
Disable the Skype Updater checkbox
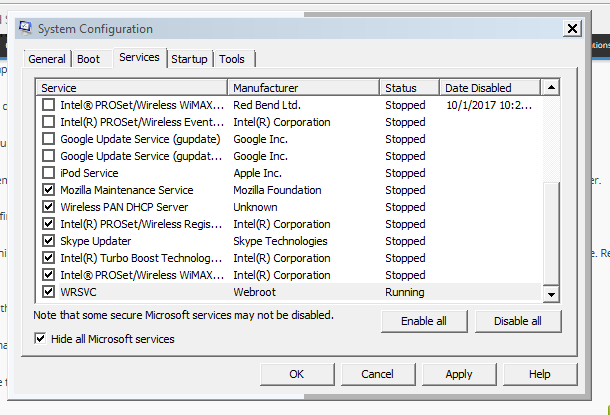click(49, 241)
